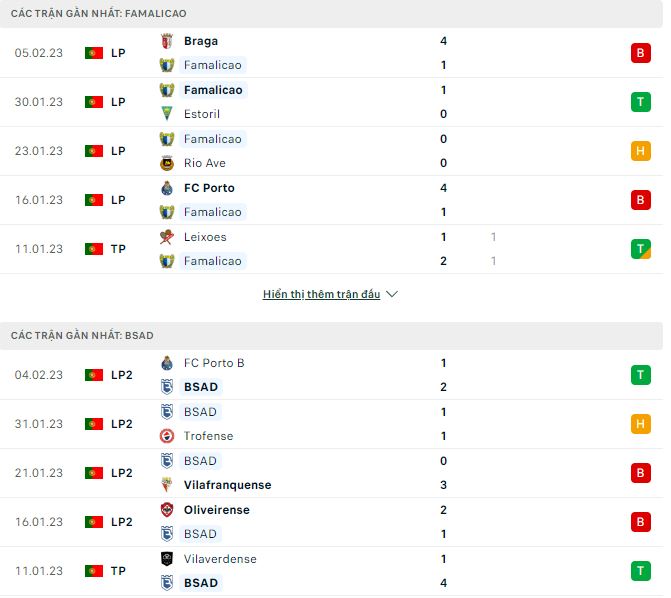
Task: Click the FC Porto B crest icon
Action: (167, 363)
